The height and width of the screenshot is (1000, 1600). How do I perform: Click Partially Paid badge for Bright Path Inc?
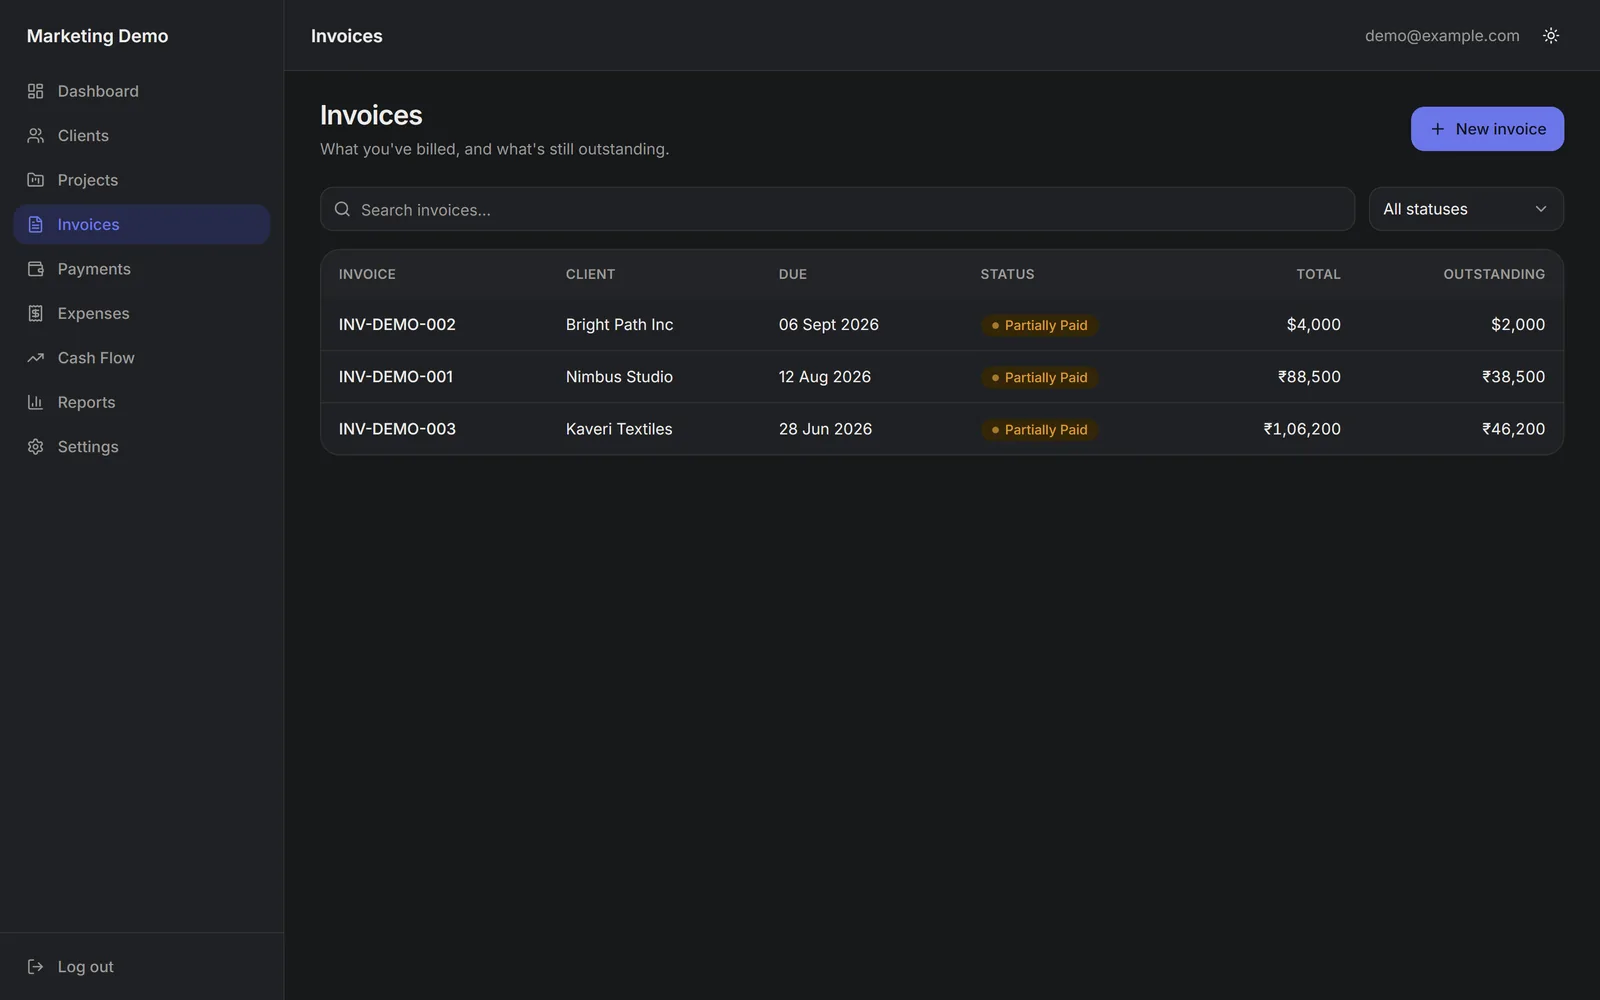click(x=1039, y=325)
